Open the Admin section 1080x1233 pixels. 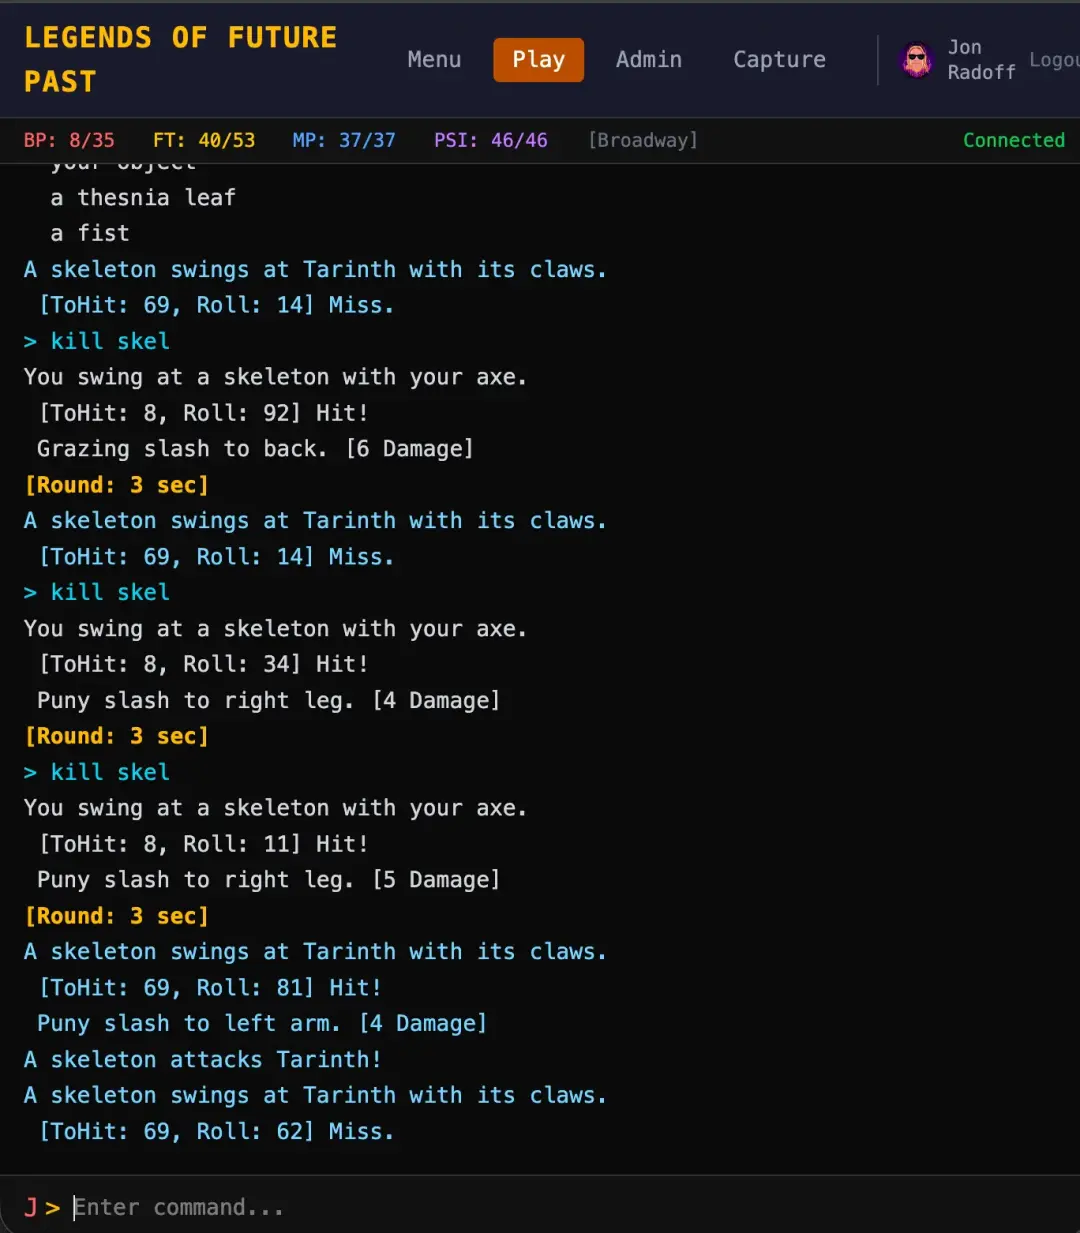tap(649, 60)
